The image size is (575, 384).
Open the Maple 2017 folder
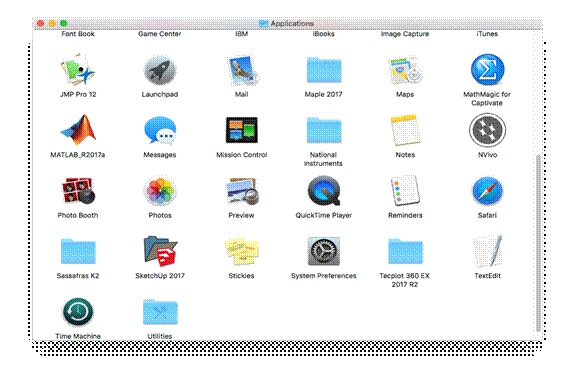click(x=324, y=70)
